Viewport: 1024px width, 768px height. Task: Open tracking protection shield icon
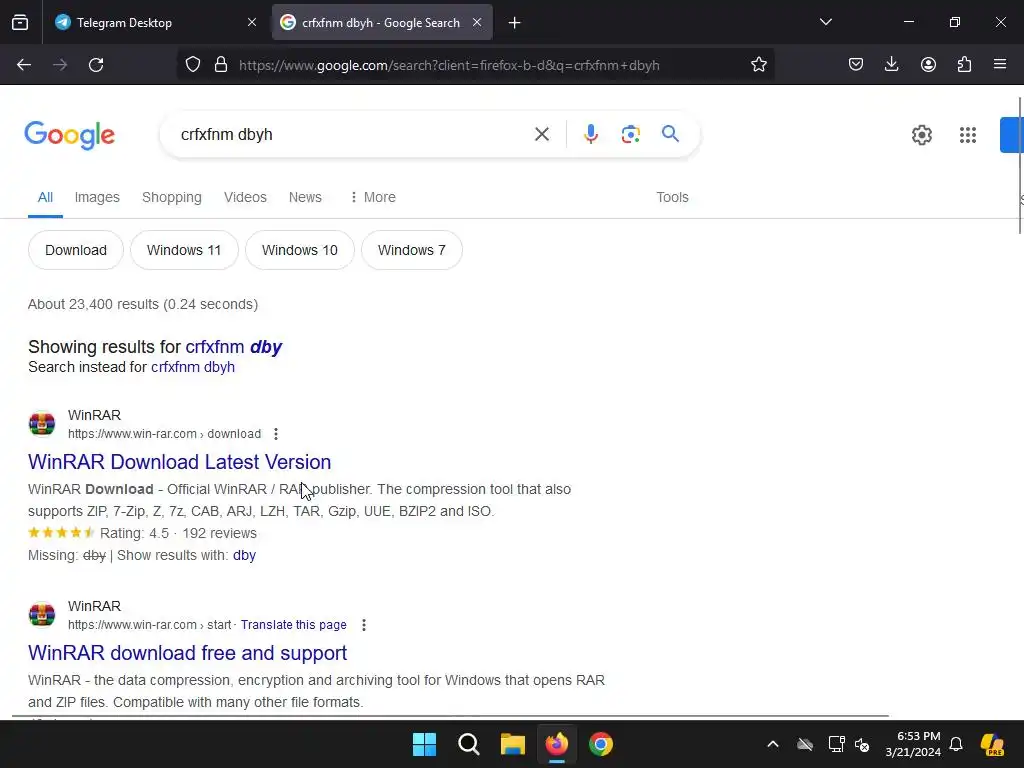tap(193, 65)
